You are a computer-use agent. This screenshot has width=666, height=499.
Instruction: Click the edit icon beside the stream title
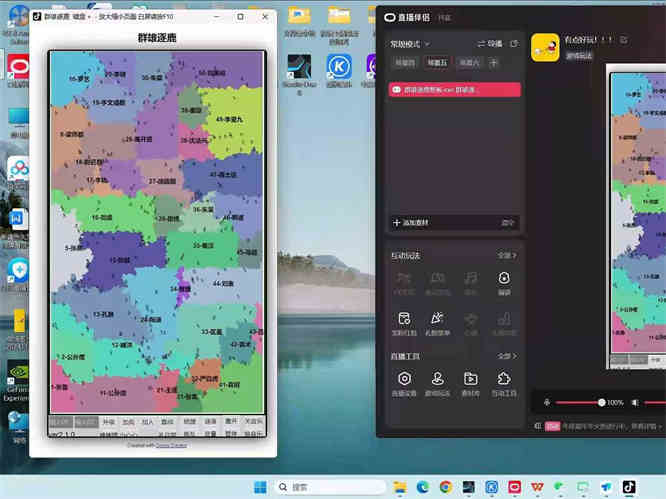[x=624, y=40]
